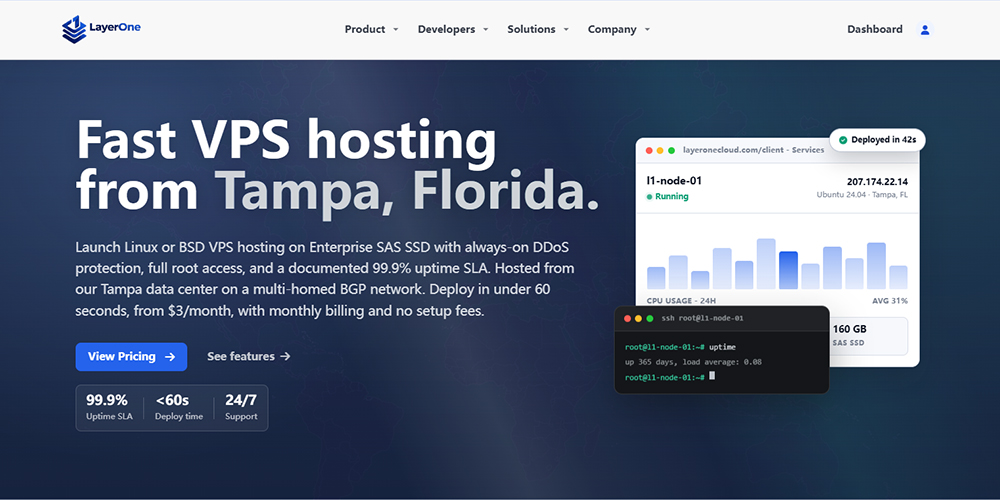Click the CPU USAGE - 24H label
The height and width of the screenshot is (500, 1000).
tap(681, 300)
